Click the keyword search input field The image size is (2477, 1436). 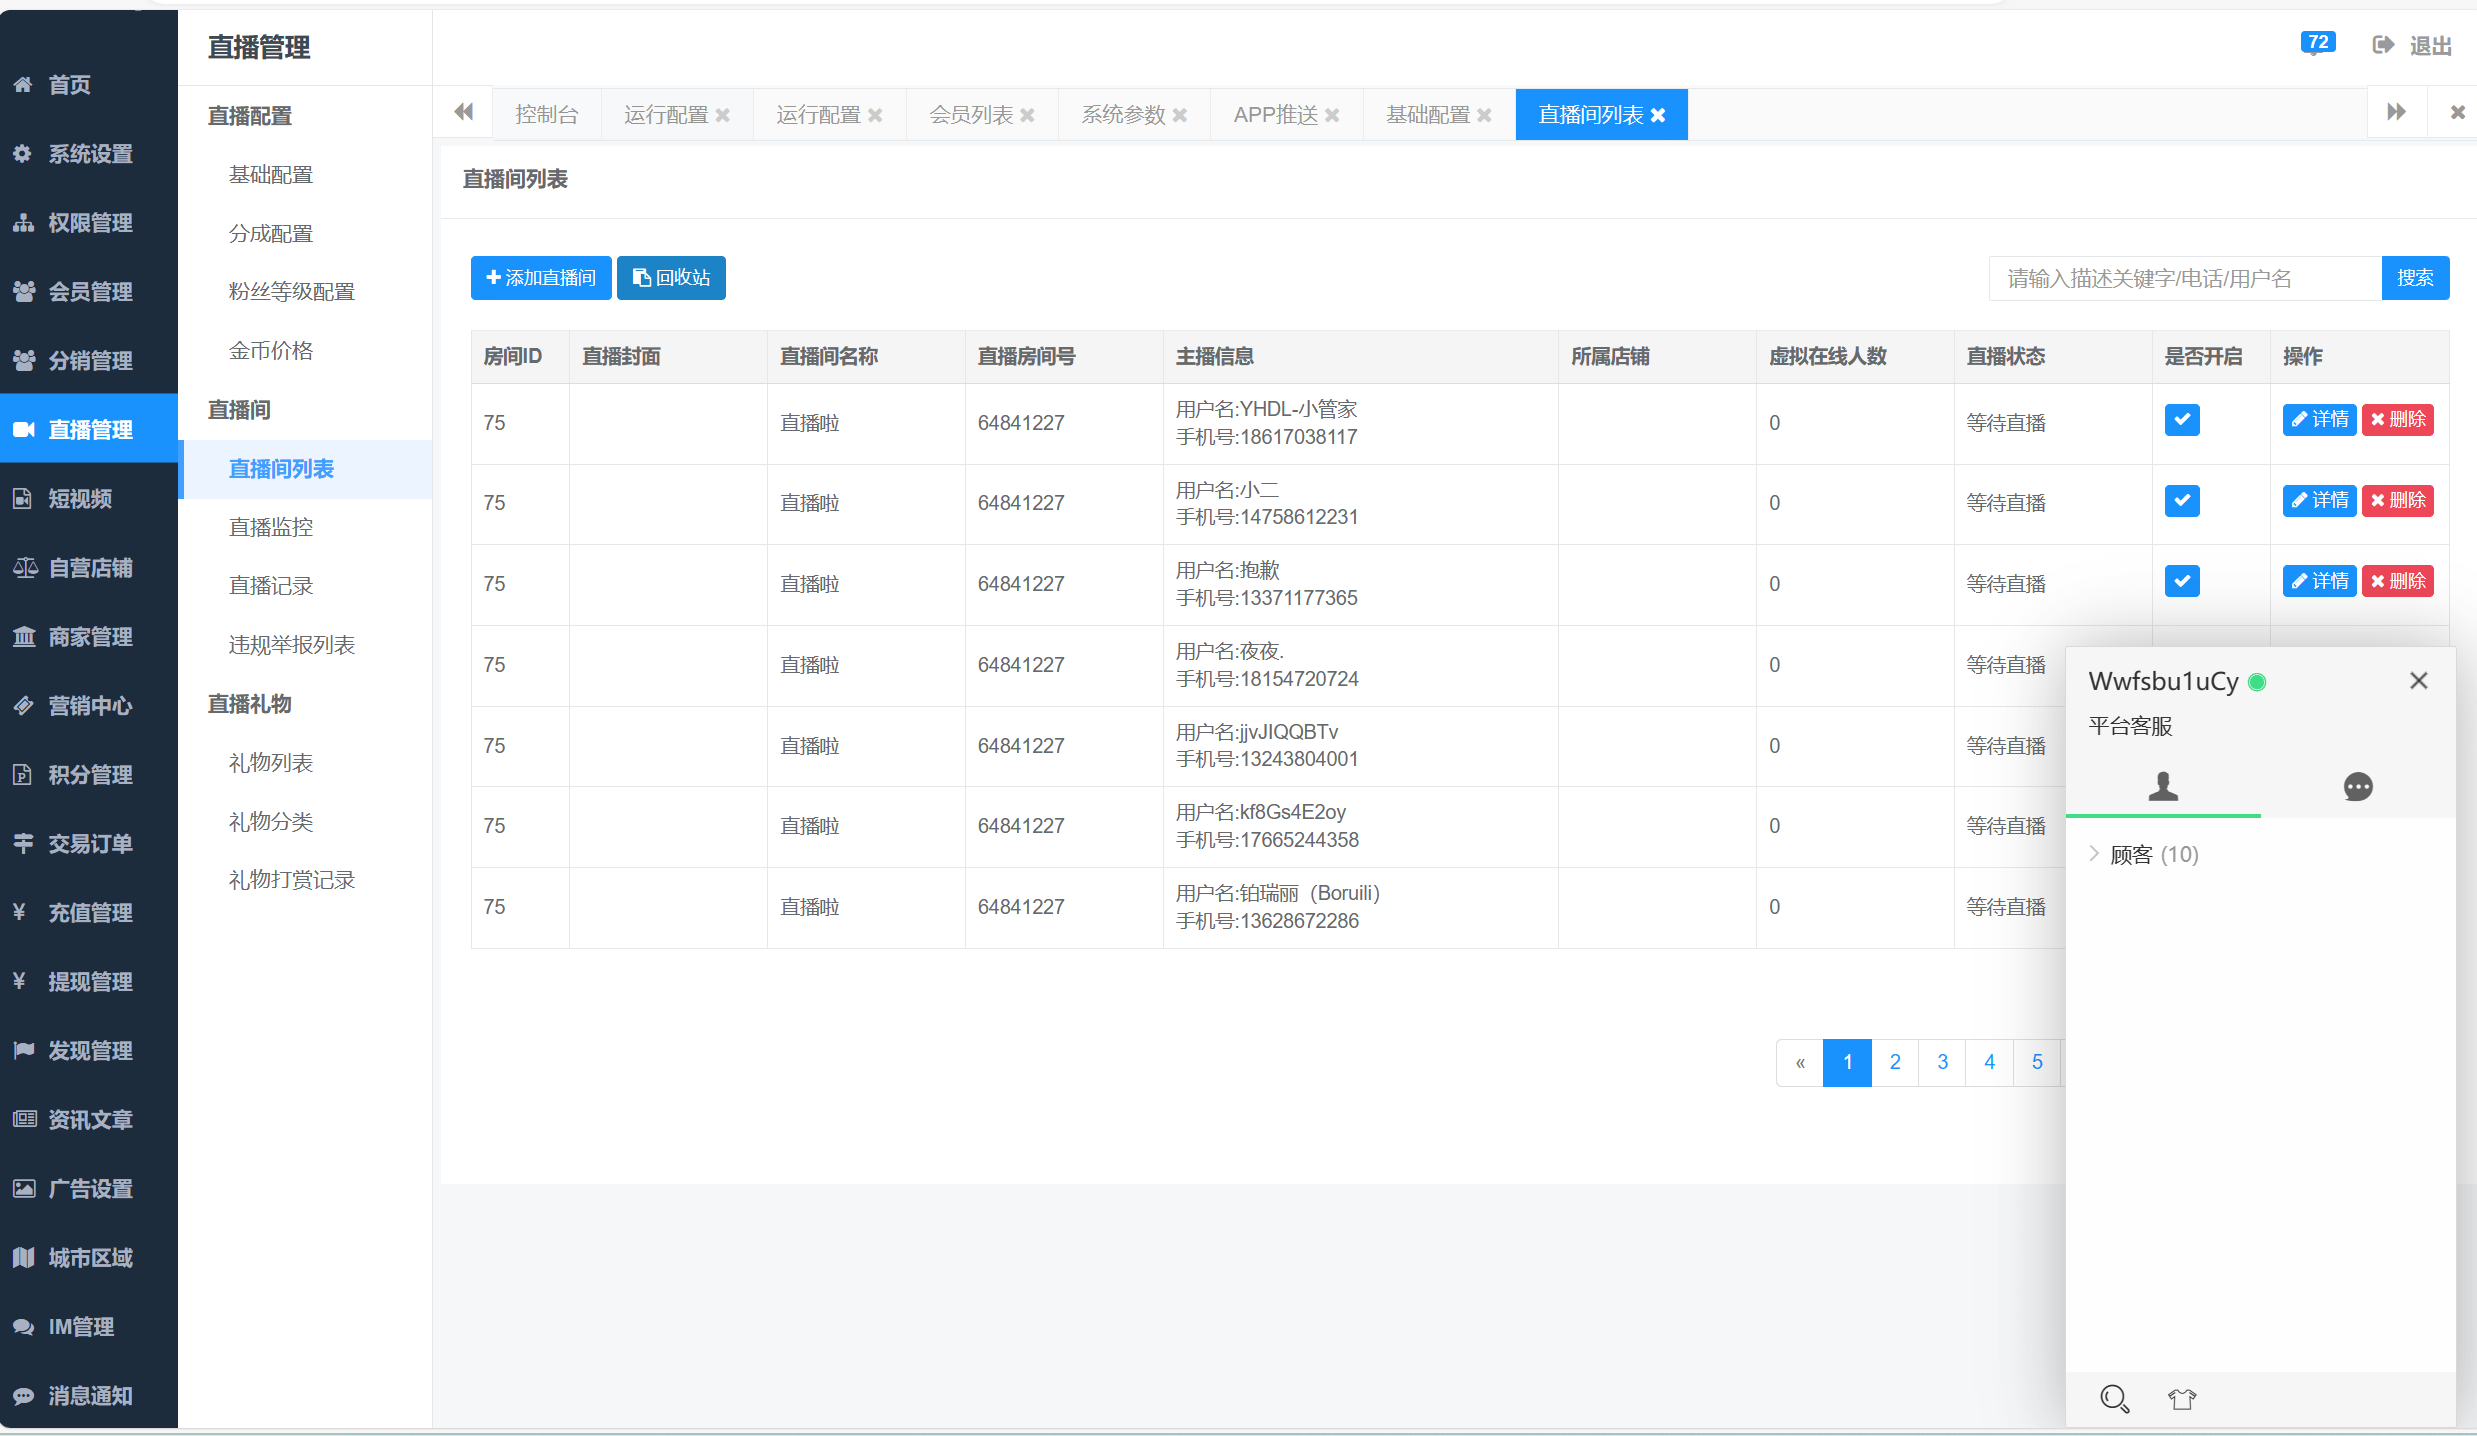pyautogui.click(x=2184, y=278)
